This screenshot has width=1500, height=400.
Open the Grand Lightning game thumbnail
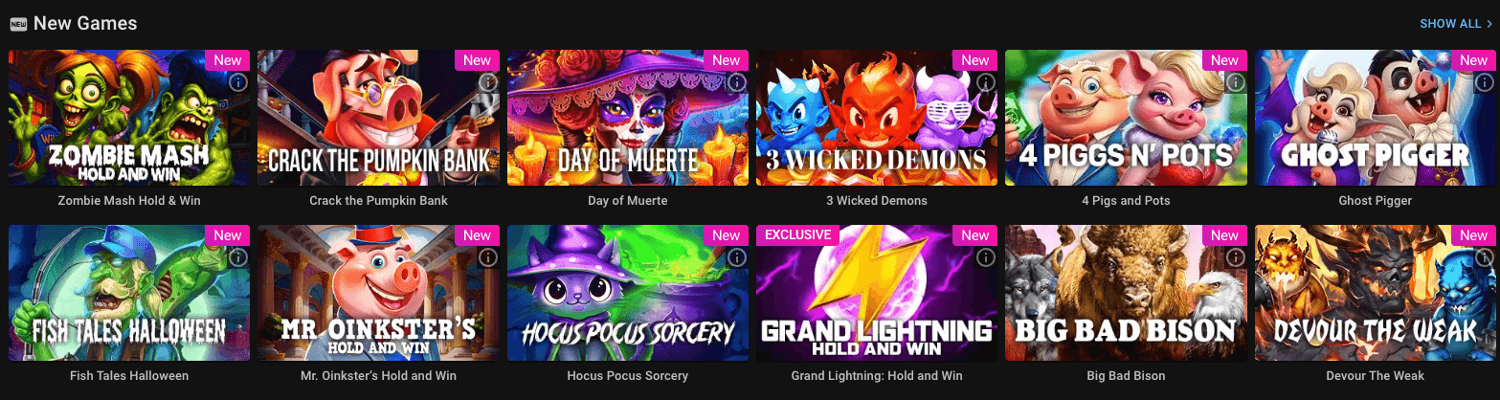[x=877, y=294]
